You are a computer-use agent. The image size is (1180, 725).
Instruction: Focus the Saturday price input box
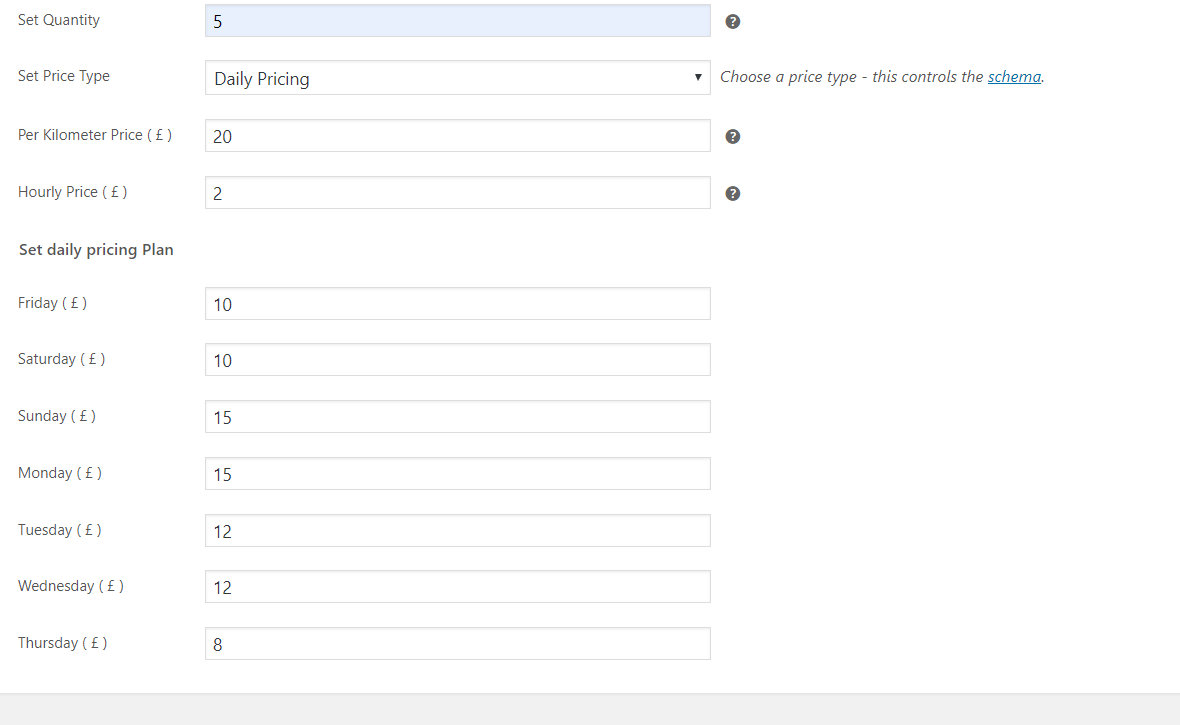(457, 360)
